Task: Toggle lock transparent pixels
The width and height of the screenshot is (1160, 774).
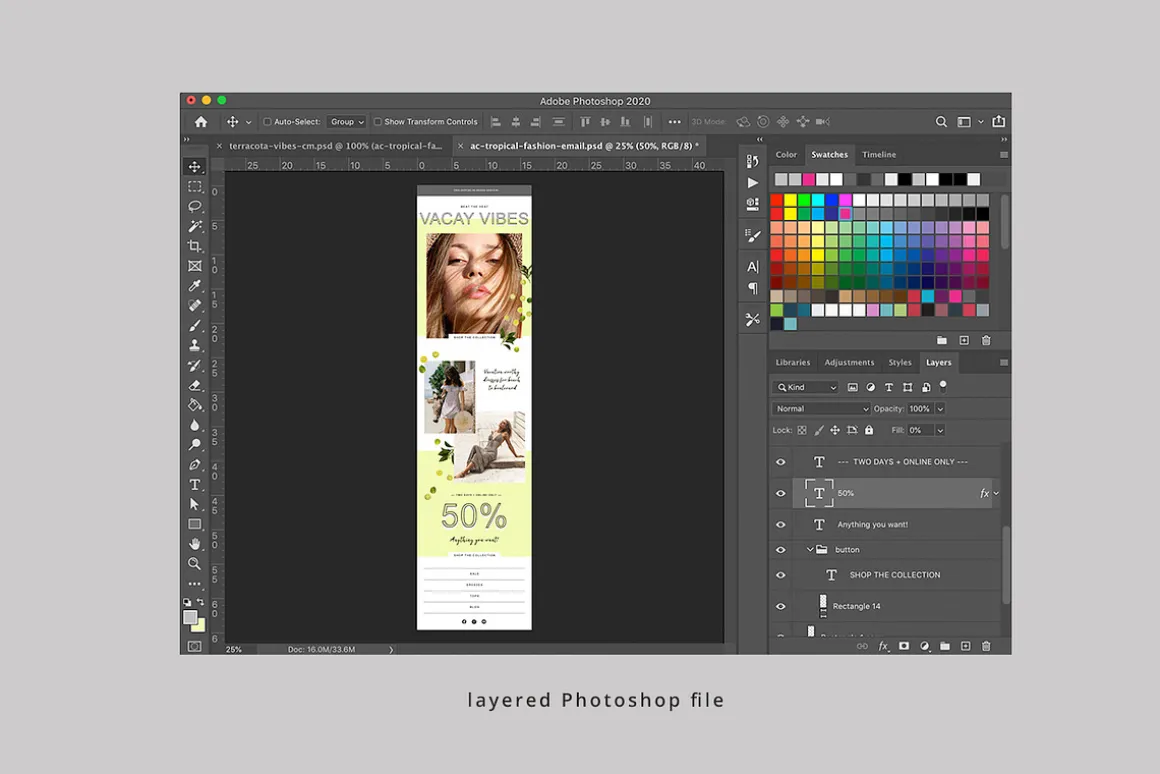Action: point(802,430)
